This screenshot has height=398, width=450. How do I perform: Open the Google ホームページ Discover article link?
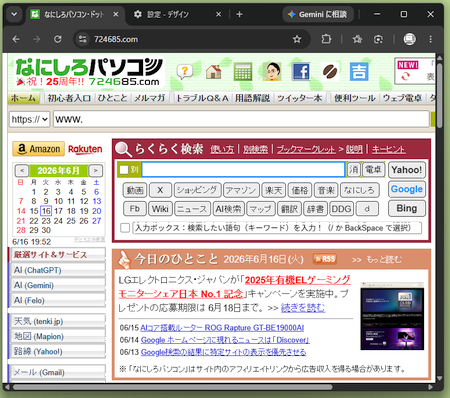pyautogui.click(x=225, y=340)
